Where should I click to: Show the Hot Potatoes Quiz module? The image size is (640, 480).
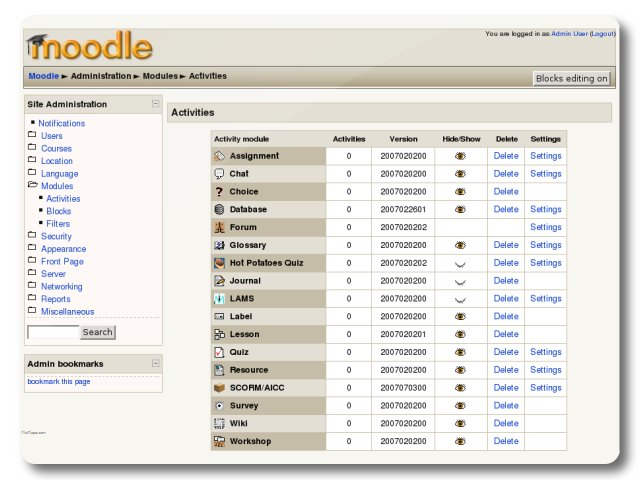pos(460,264)
